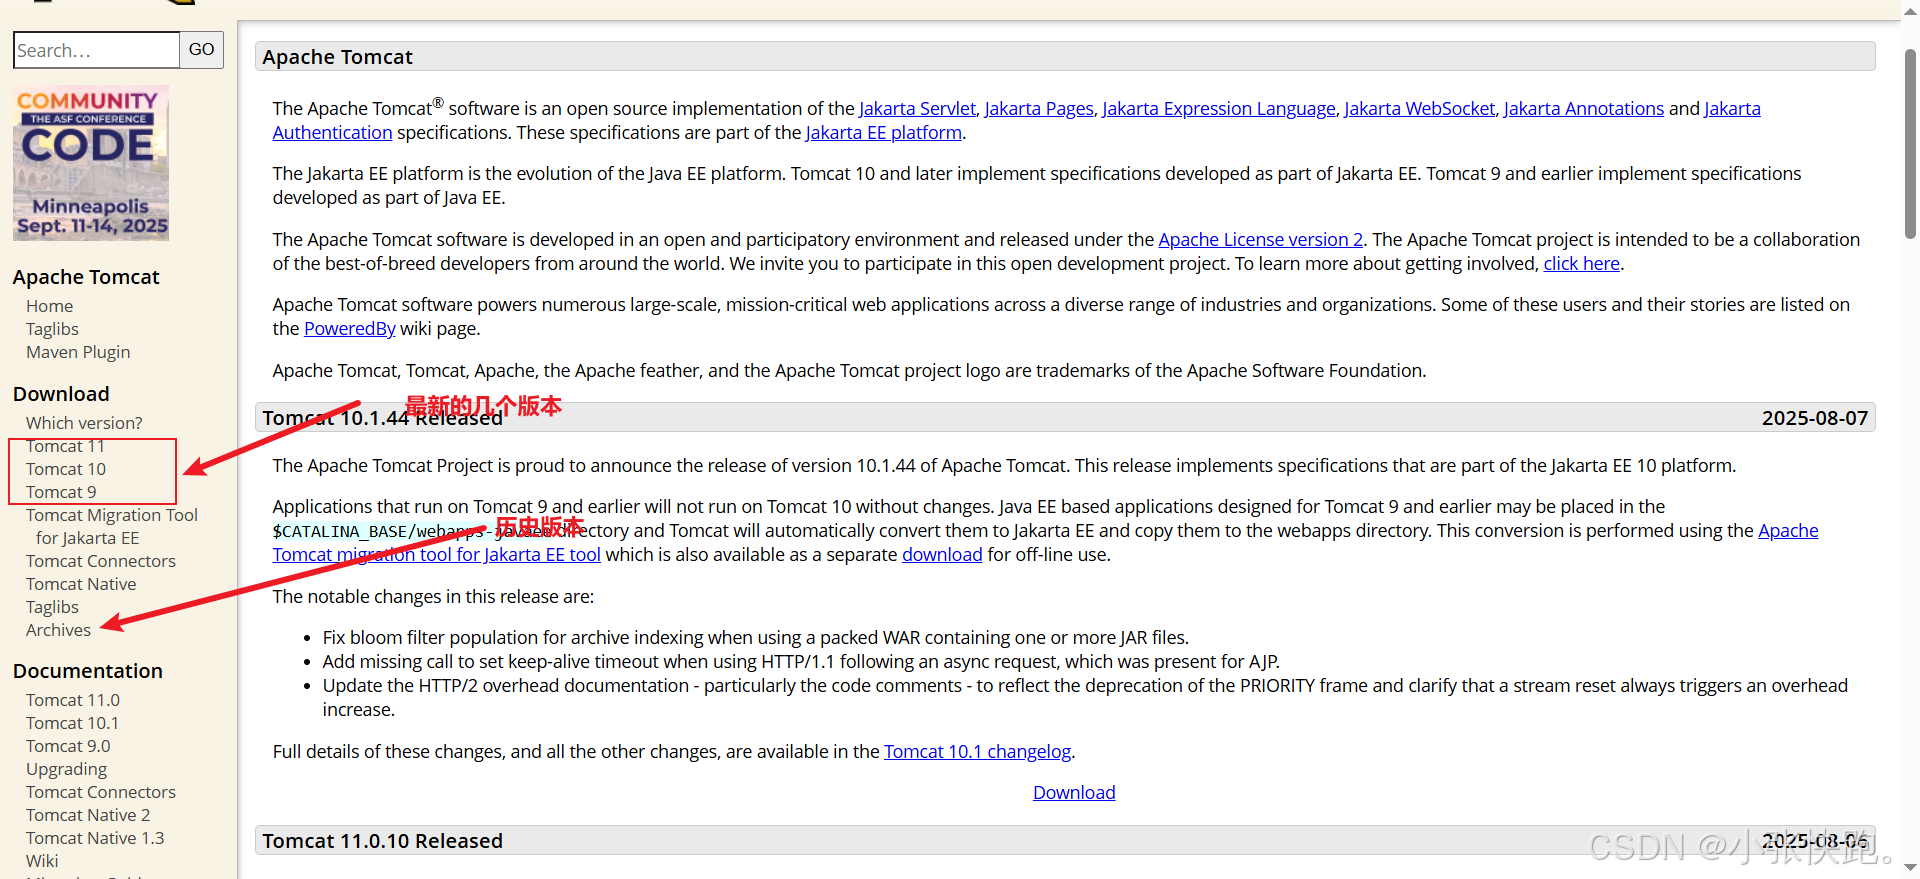Follow the Jakarta EE platform link
This screenshot has width=1920, height=879.
(884, 133)
